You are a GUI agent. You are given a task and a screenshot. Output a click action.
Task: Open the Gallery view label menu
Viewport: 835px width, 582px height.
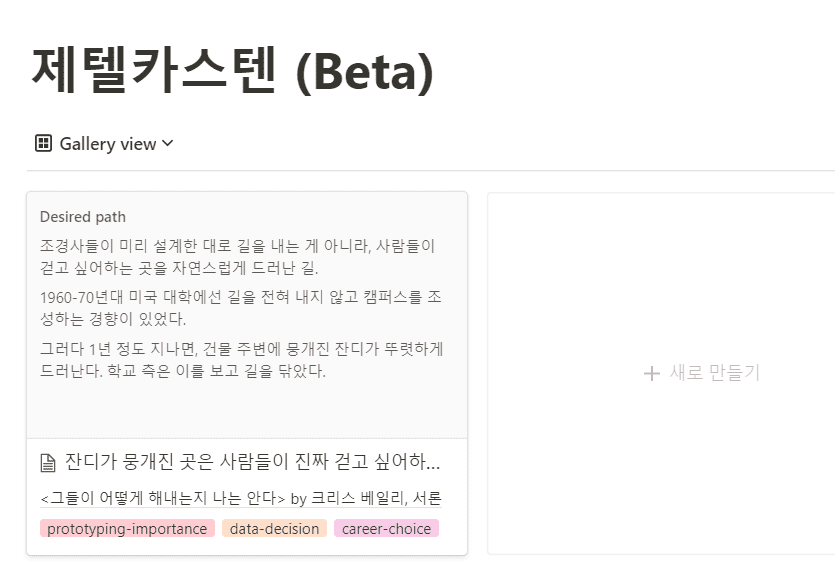[108, 144]
